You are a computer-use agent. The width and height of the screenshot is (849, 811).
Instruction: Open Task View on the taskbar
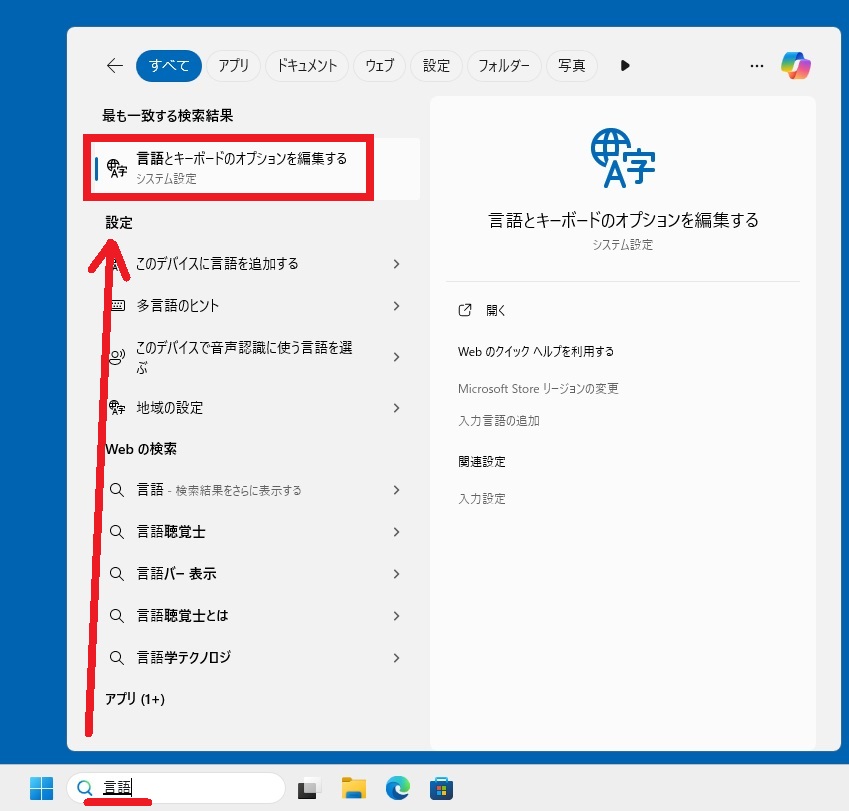tap(309, 788)
